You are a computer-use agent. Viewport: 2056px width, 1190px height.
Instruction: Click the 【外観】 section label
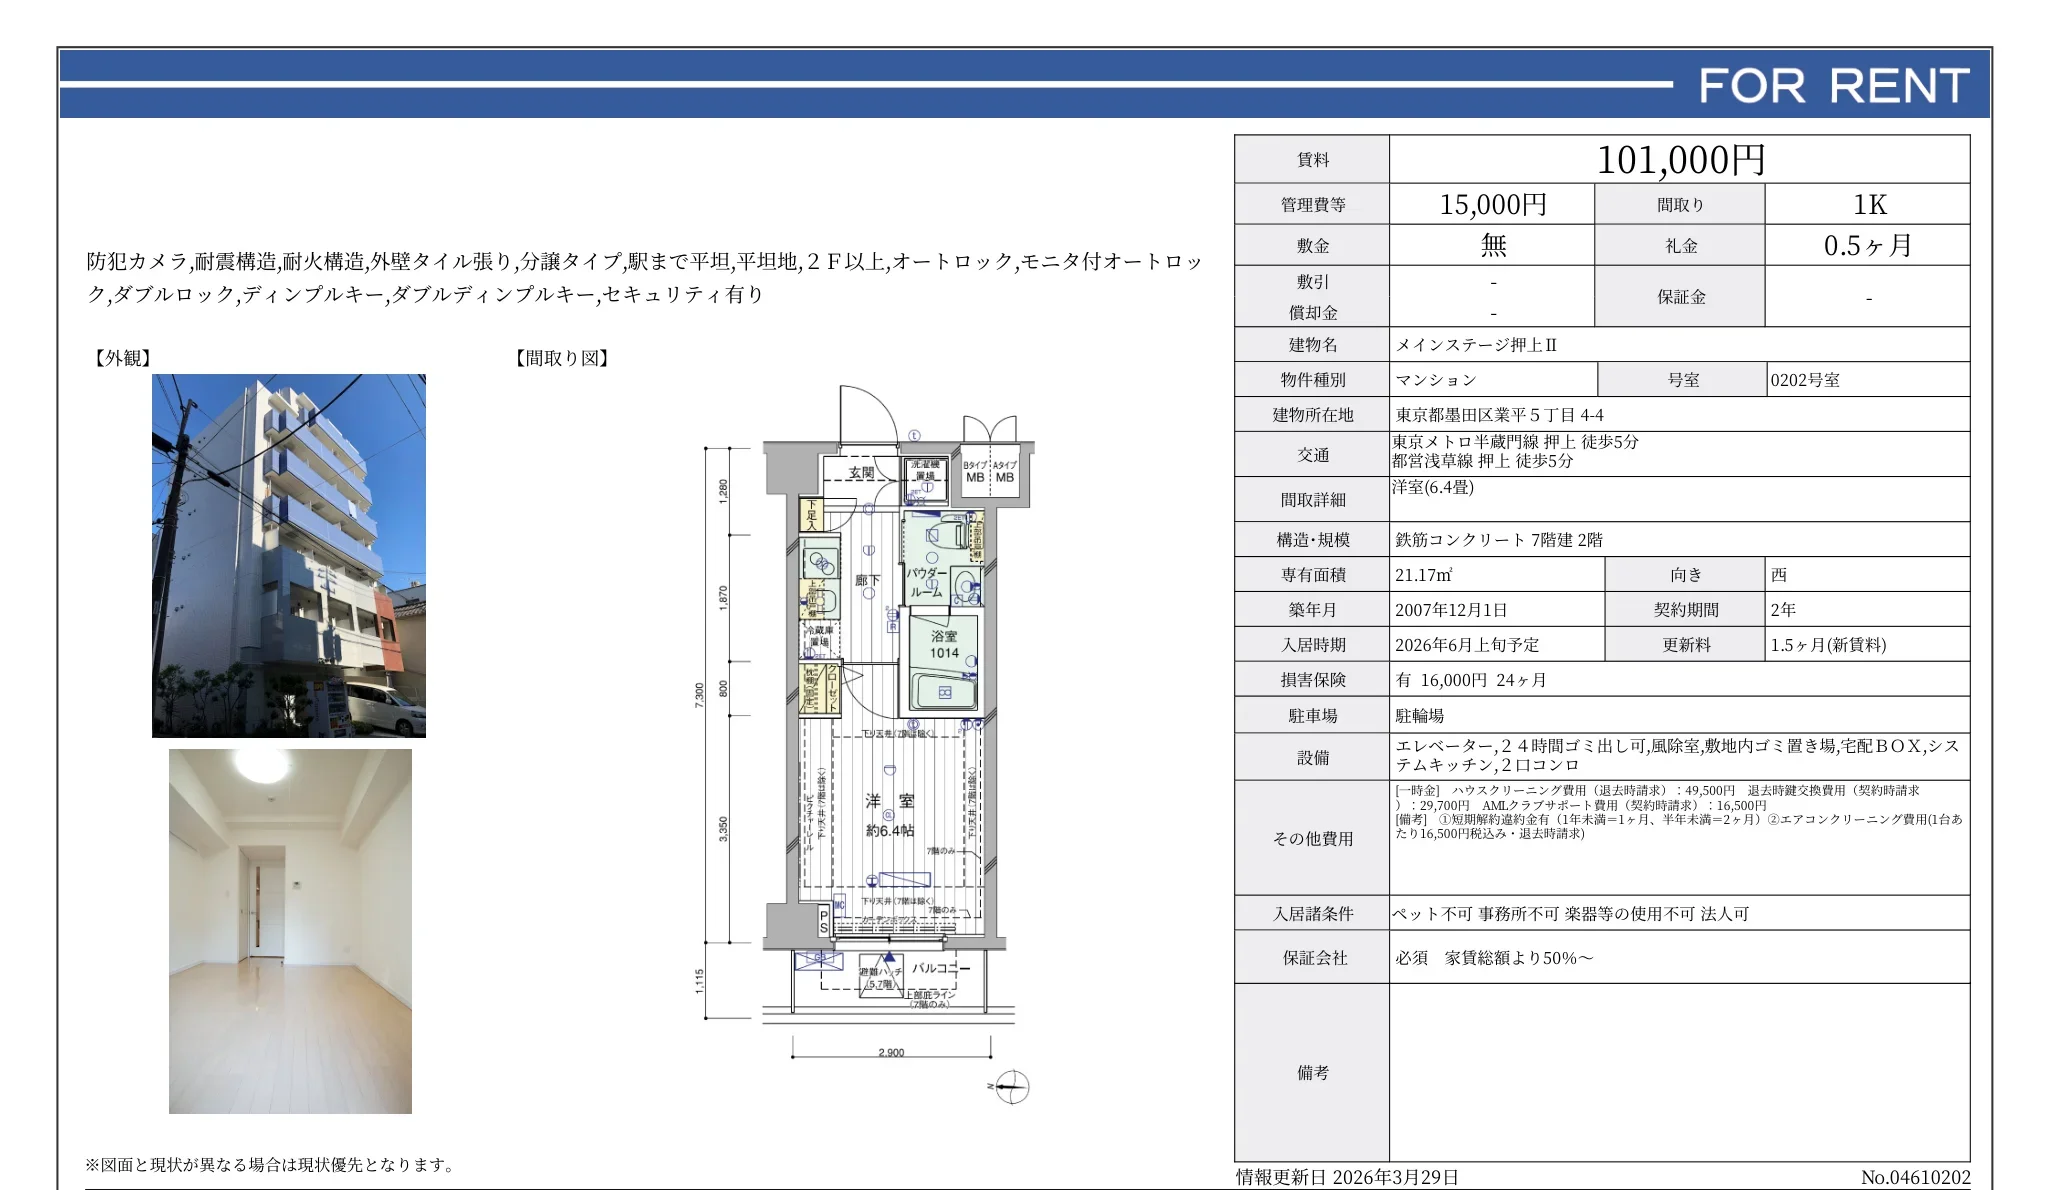pyautogui.click(x=119, y=360)
